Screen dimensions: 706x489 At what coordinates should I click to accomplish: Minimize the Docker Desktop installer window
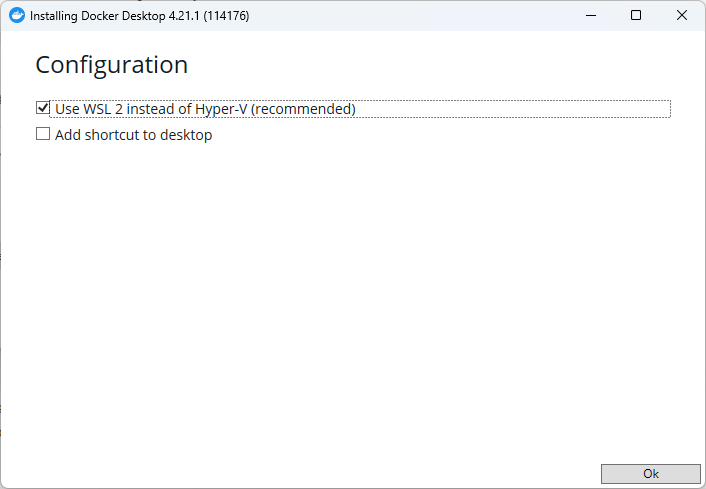[591, 15]
